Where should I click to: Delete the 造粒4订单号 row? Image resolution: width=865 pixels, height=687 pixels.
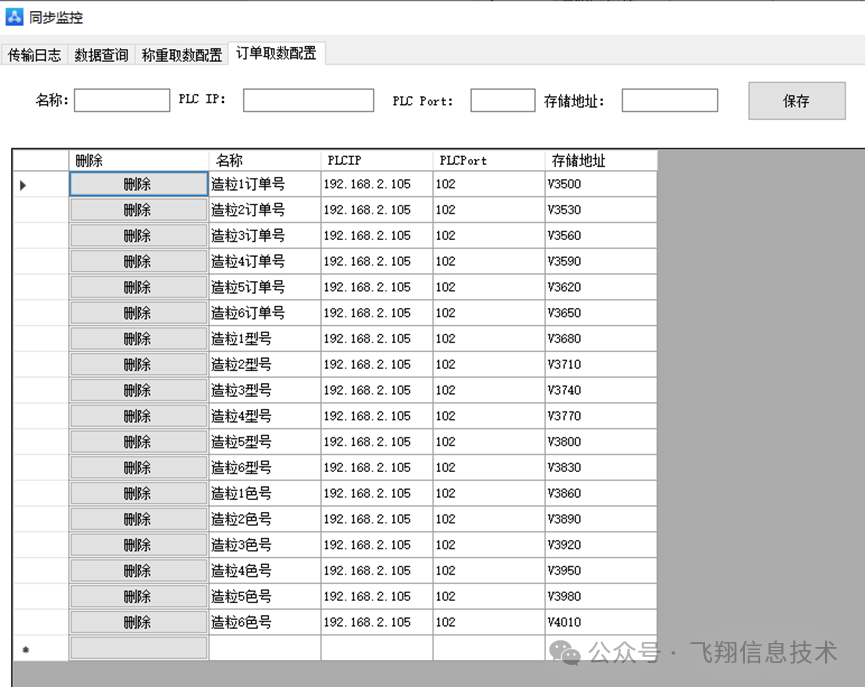(138, 262)
